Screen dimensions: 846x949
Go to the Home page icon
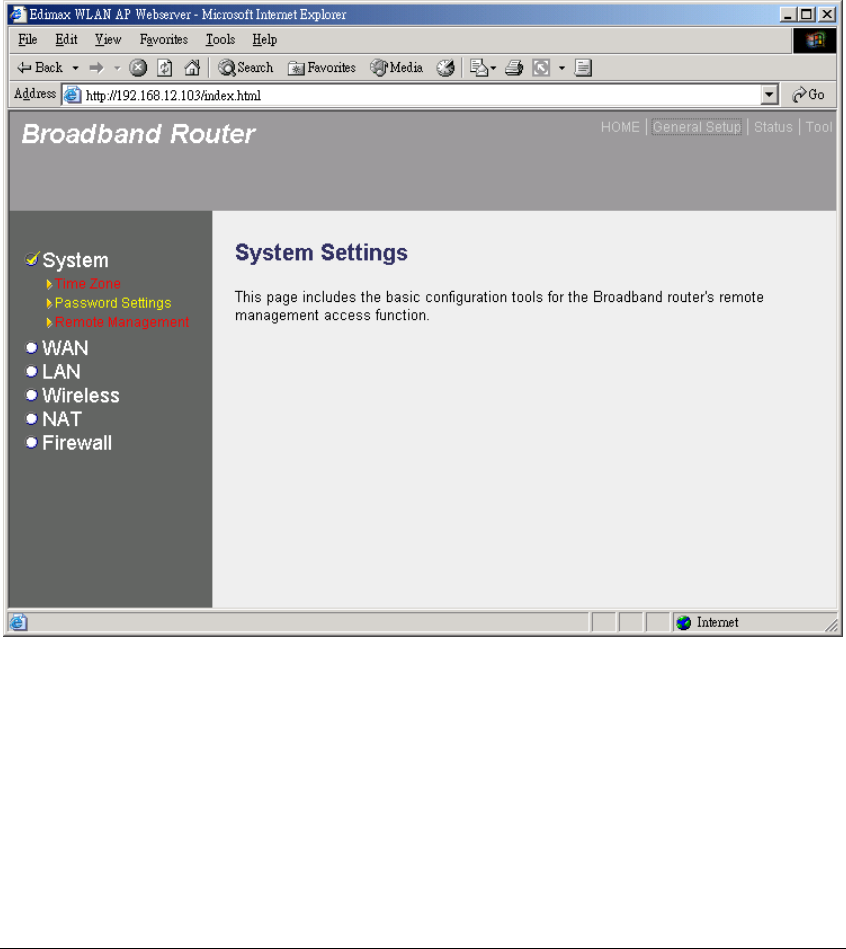(x=192, y=68)
